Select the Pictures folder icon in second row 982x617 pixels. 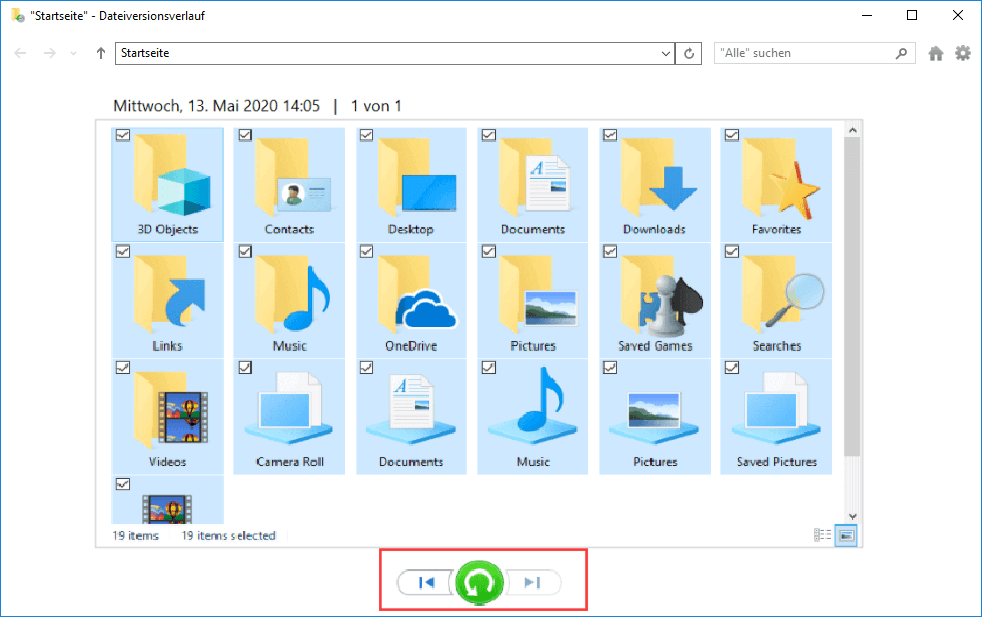tap(538, 293)
